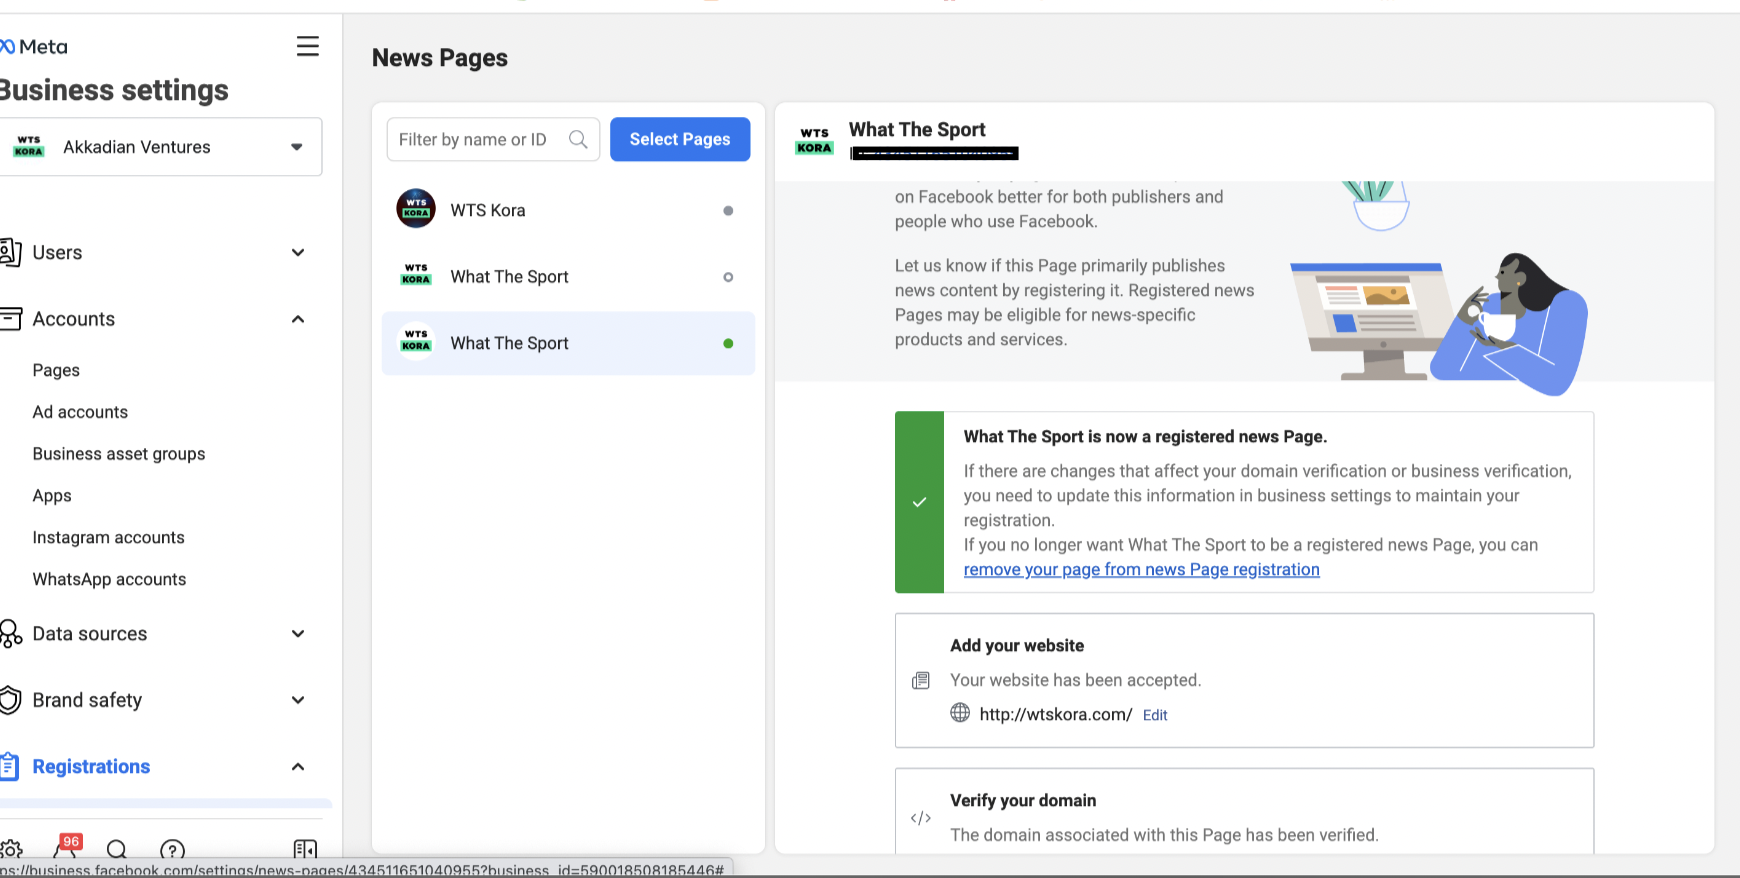Click the What The Sport header title
Image resolution: width=1740 pixels, height=878 pixels.
(x=917, y=130)
